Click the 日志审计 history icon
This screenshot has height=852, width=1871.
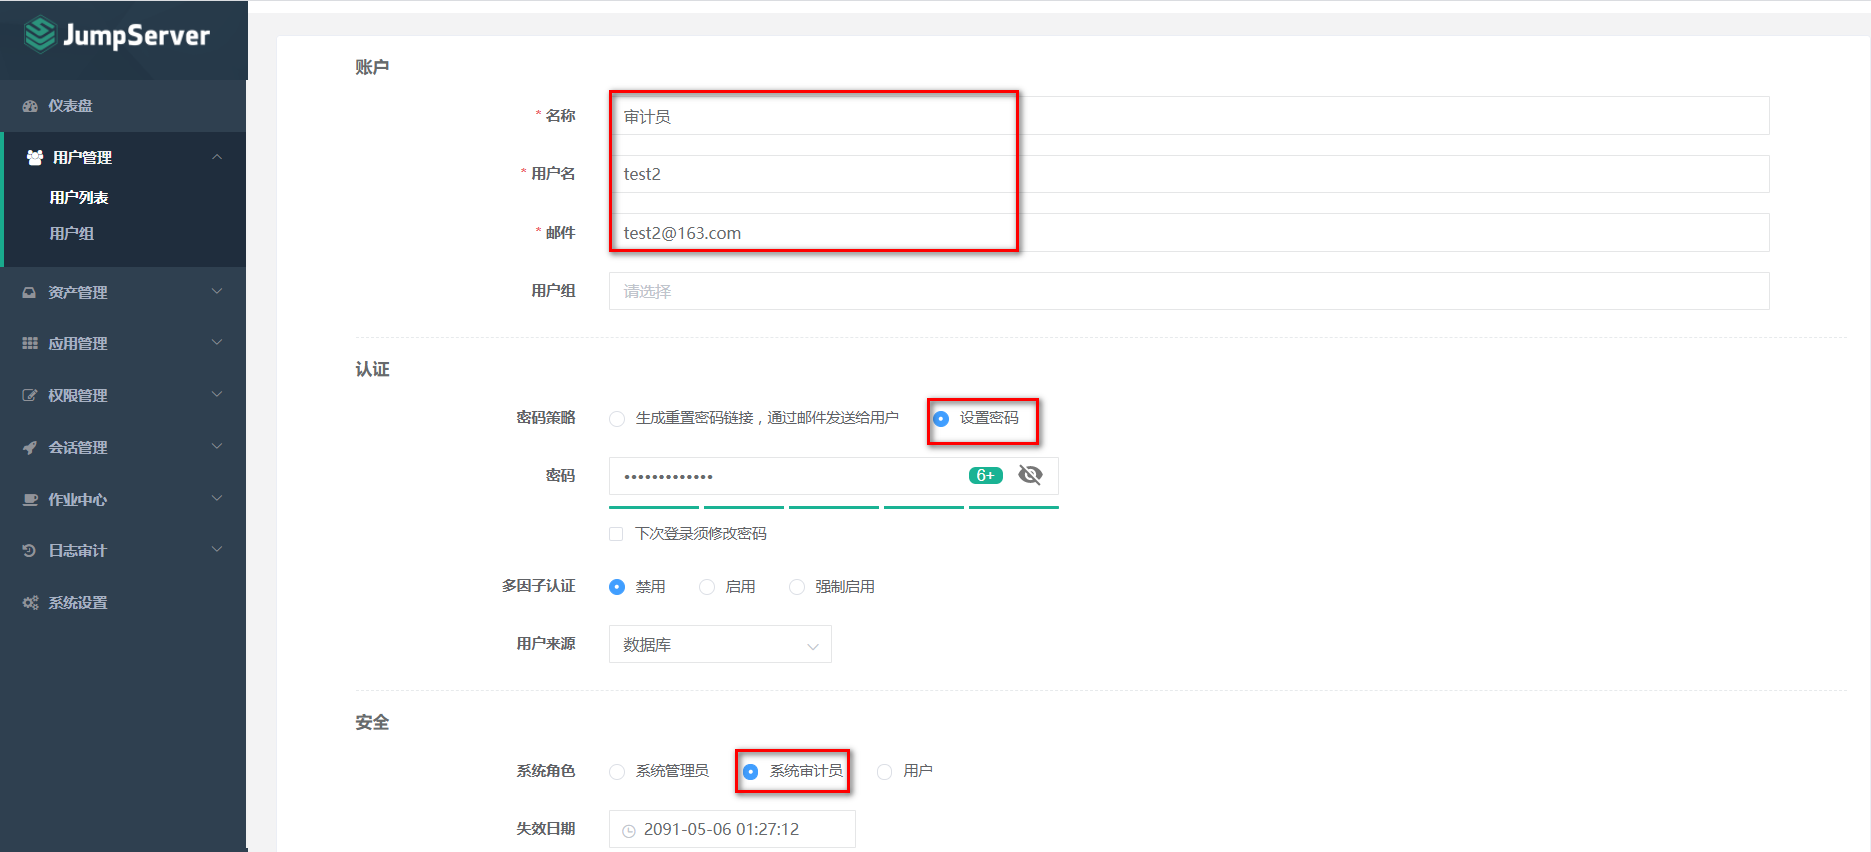click(x=30, y=551)
